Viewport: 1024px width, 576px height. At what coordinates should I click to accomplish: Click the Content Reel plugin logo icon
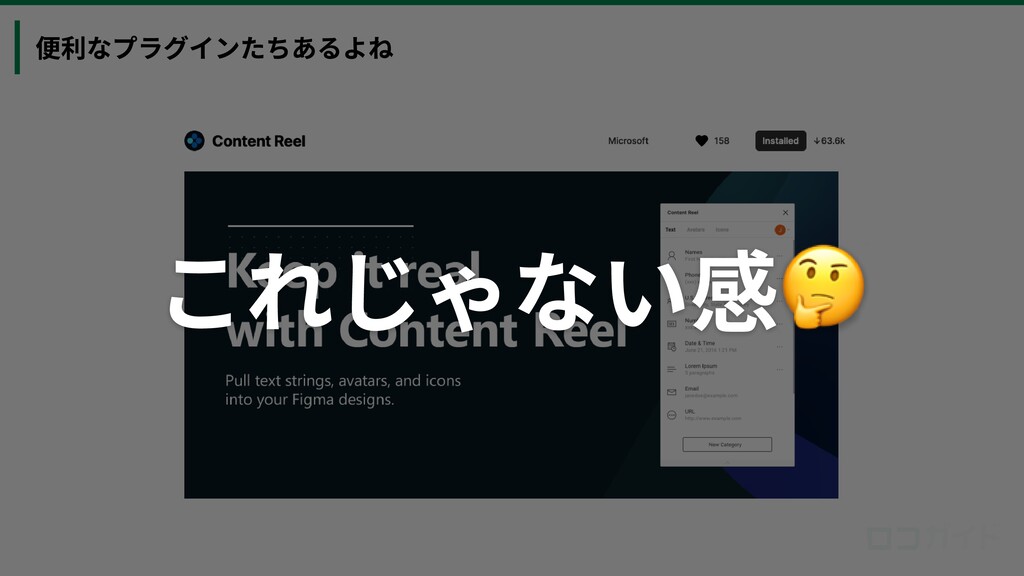[194, 141]
